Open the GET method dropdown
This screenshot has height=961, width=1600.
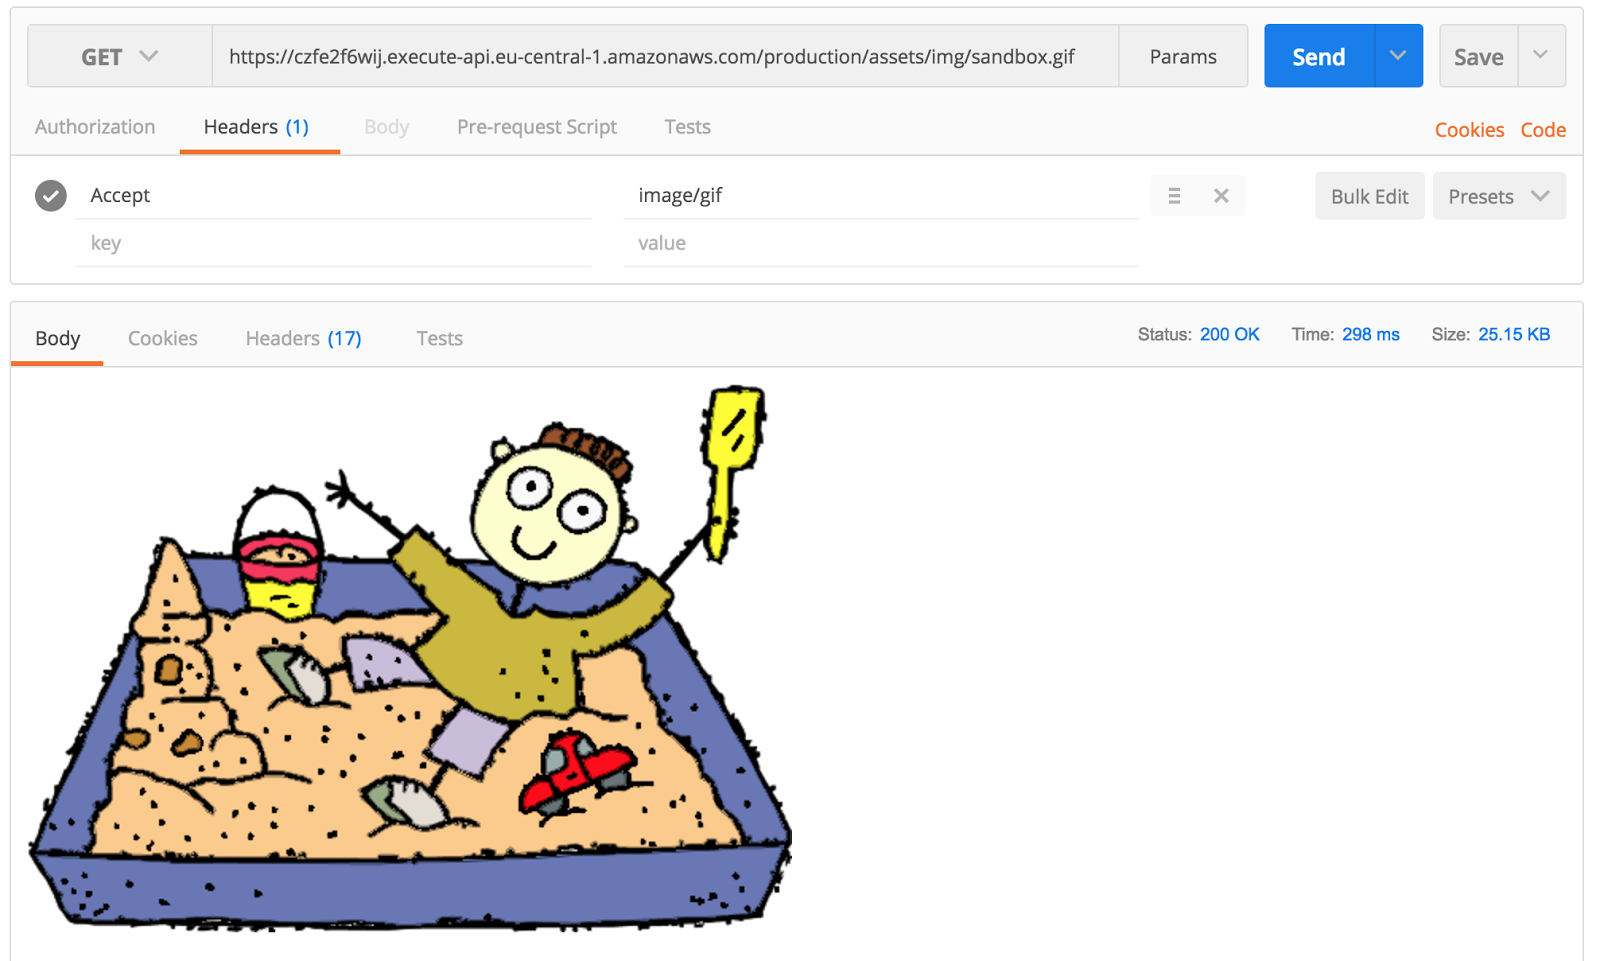point(120,56)
